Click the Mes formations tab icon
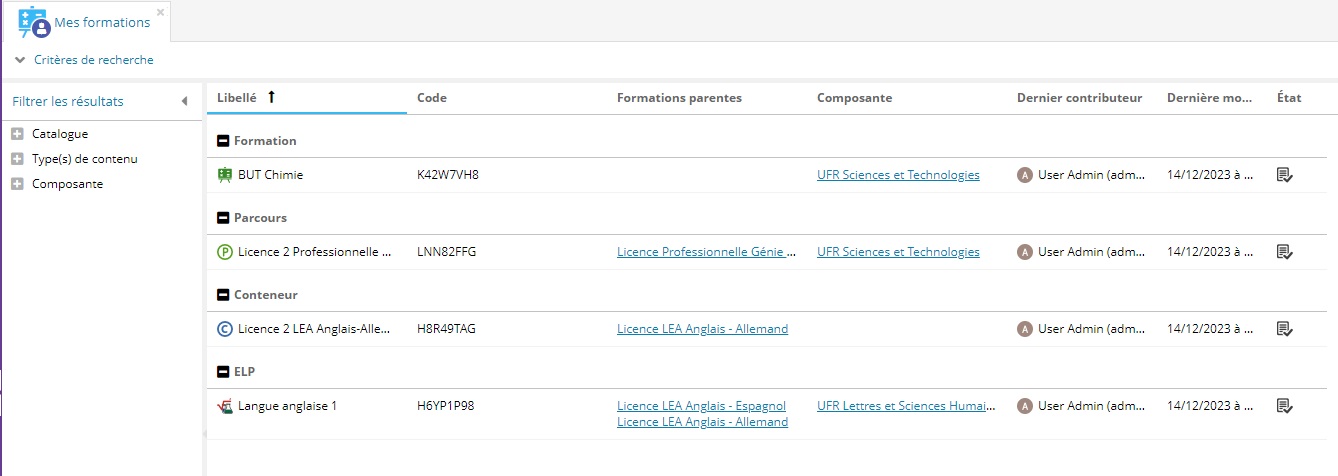Viewport: 1338px width, 476px height. click(x=34, y=21)
